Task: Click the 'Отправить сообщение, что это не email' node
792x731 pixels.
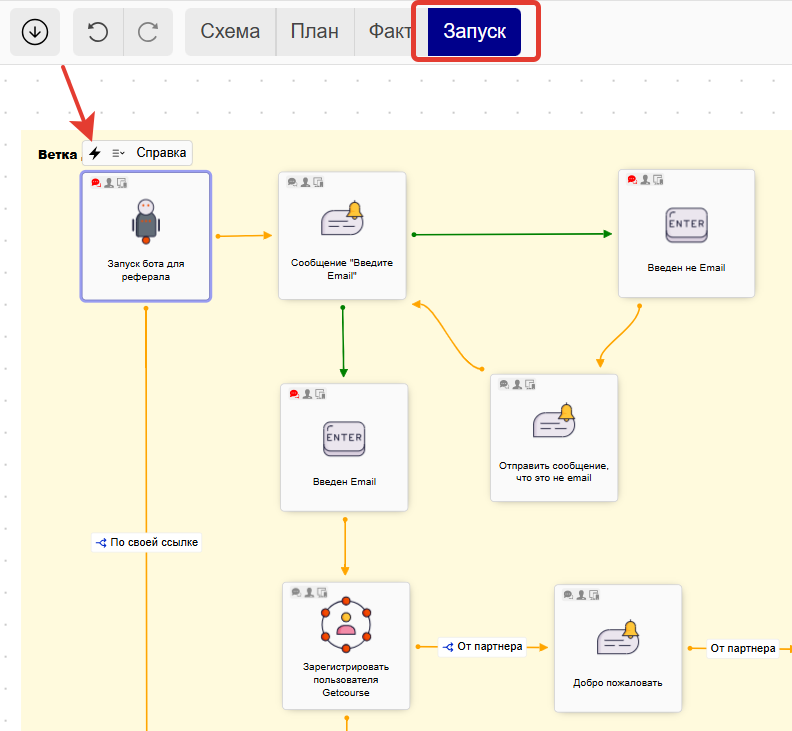Action: [553, 437]
